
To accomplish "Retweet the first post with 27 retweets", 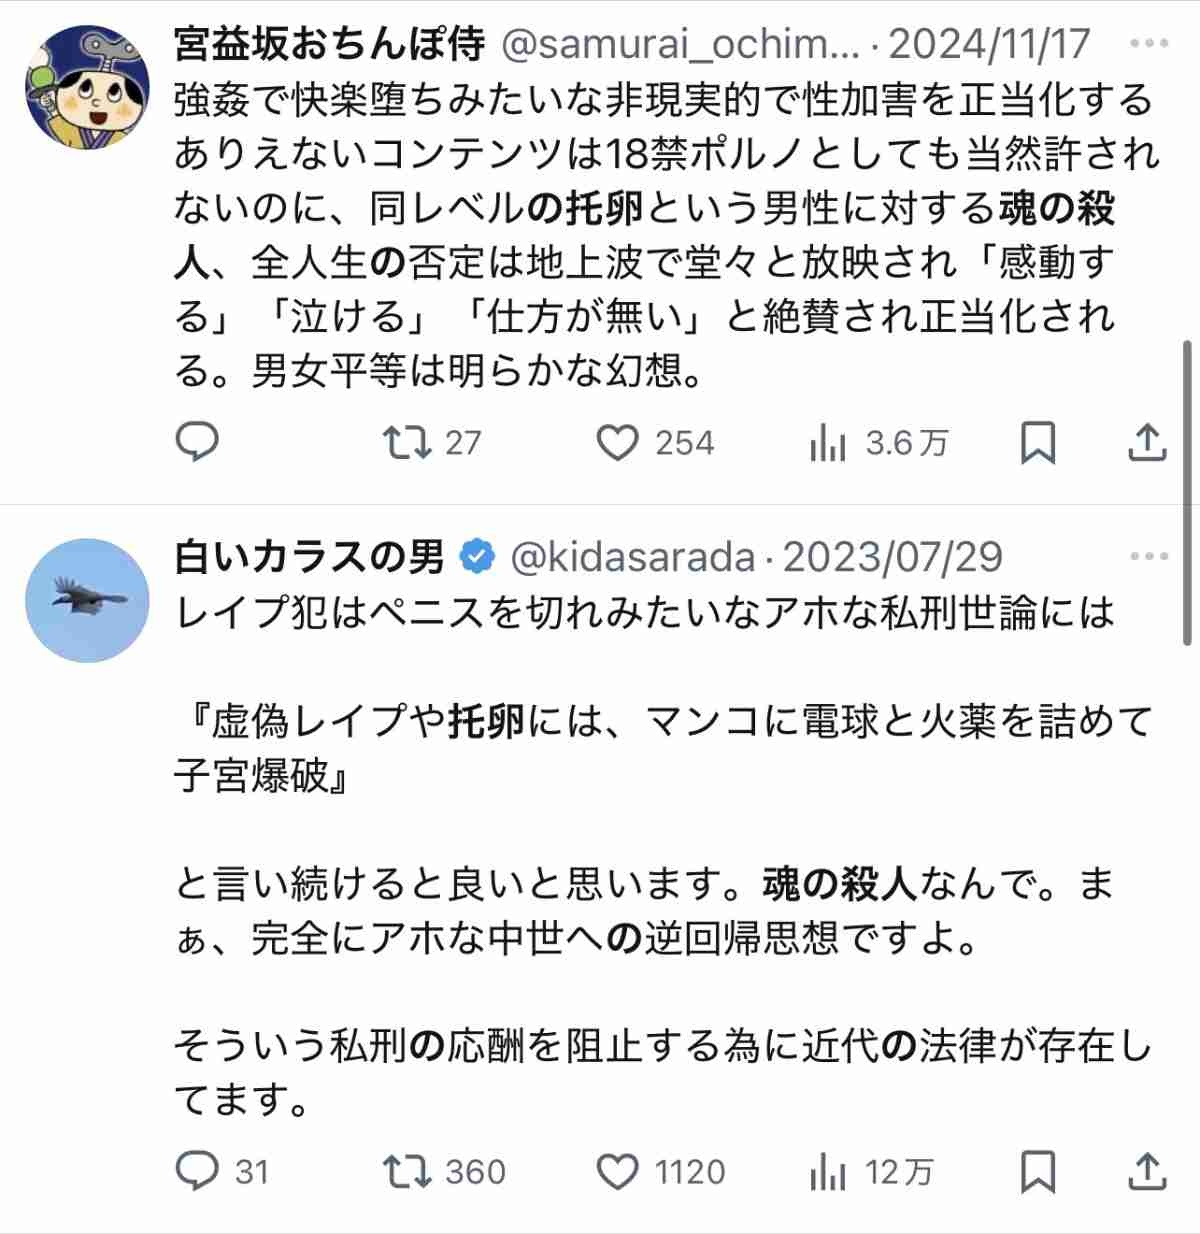I will 408,442.
